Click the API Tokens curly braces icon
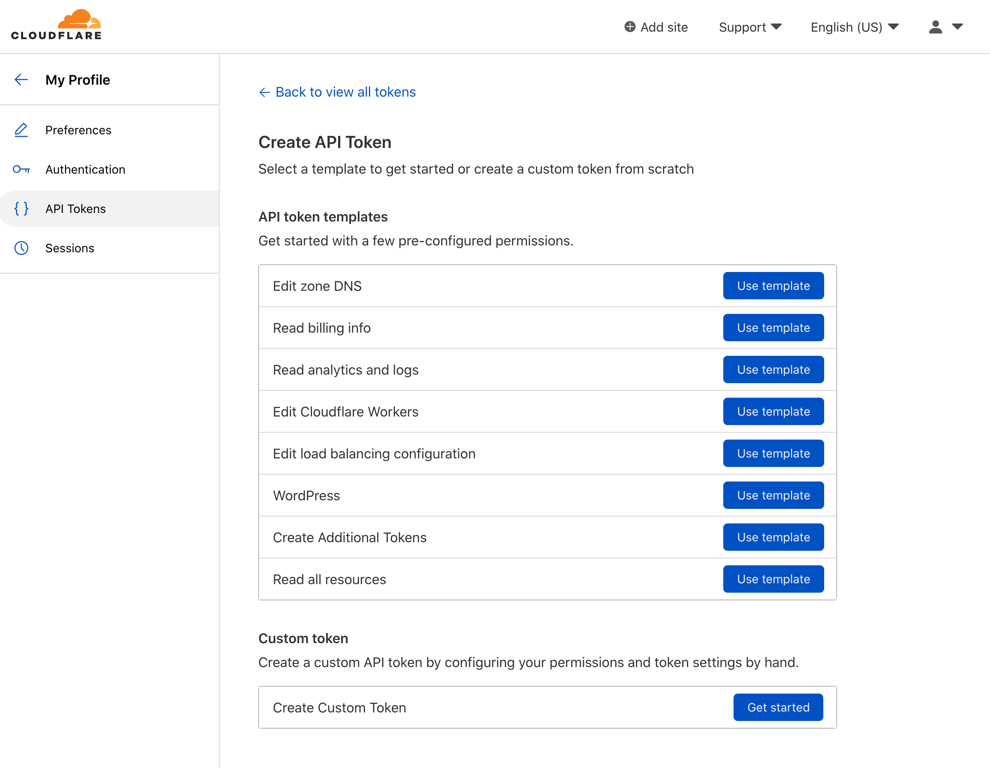990x768 pixels. [21, 209]
